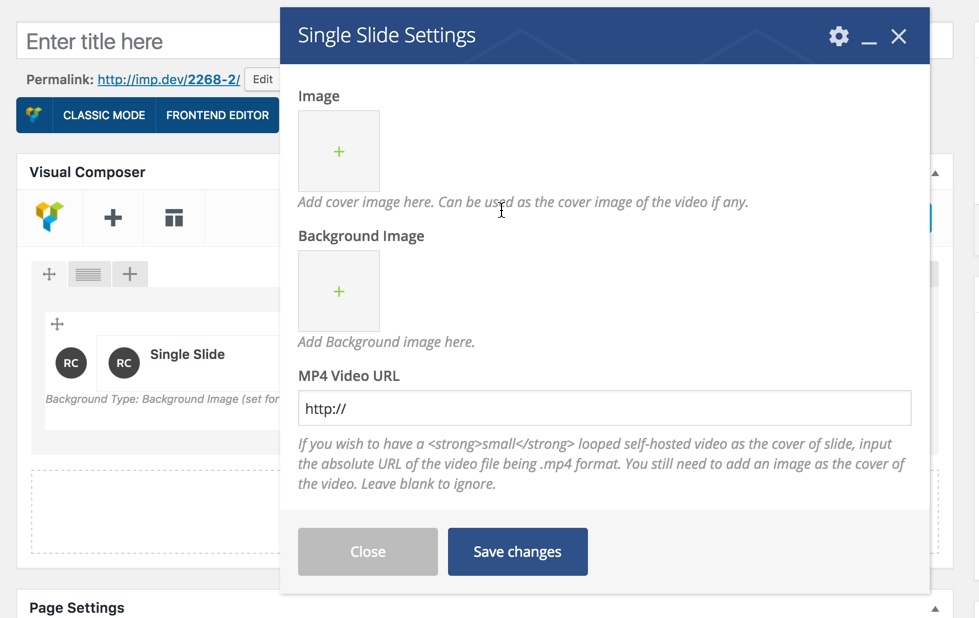
Task: Collapse the Visual Composer panel
Action: (x=935, y=173)
